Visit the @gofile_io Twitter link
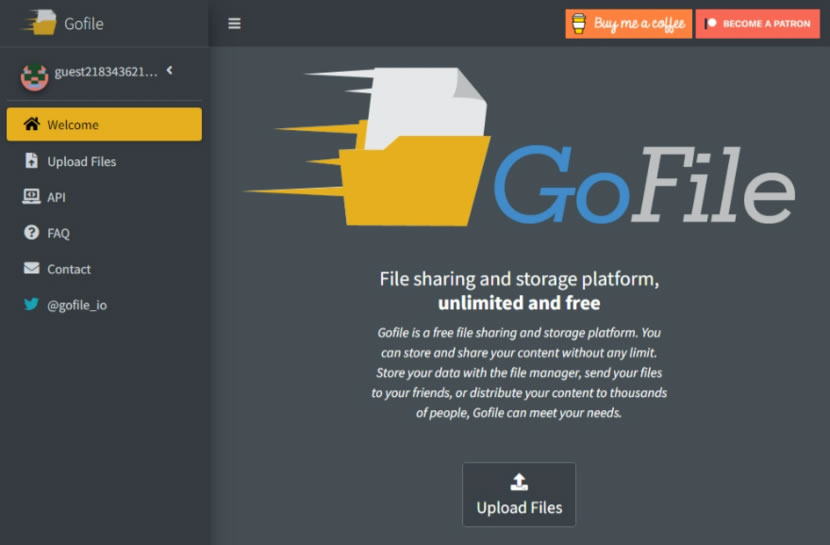Screen dimensions: 830x545 77,306
